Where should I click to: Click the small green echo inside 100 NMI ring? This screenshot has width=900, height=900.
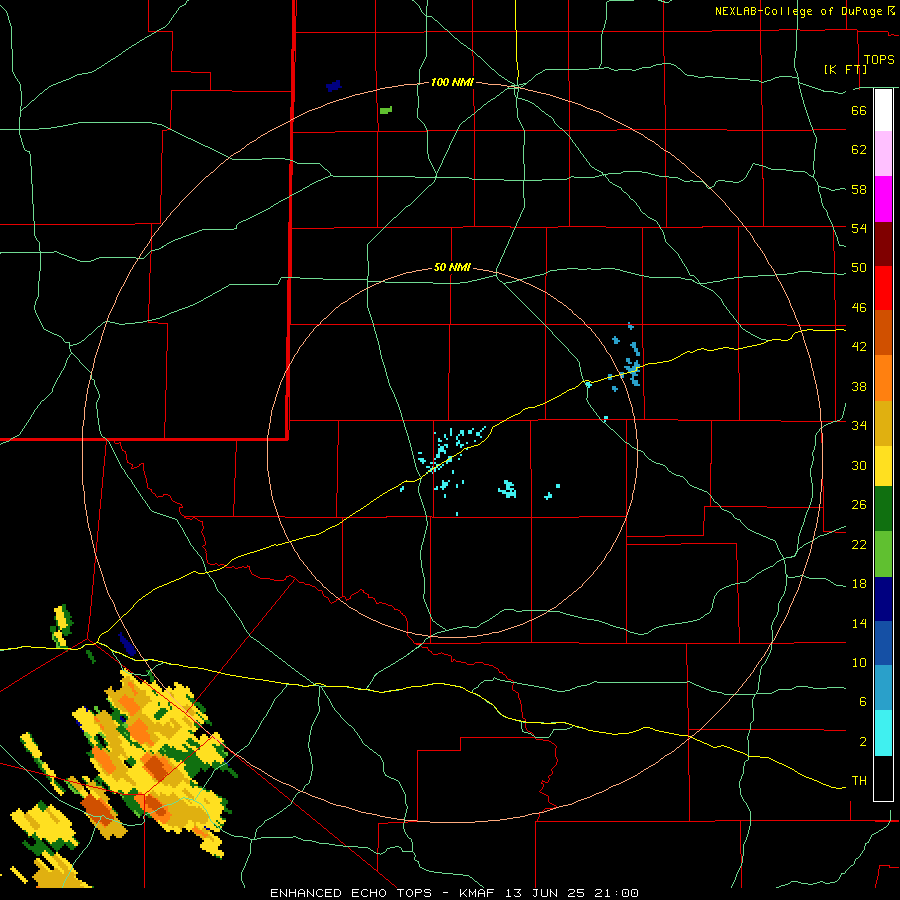386,110
